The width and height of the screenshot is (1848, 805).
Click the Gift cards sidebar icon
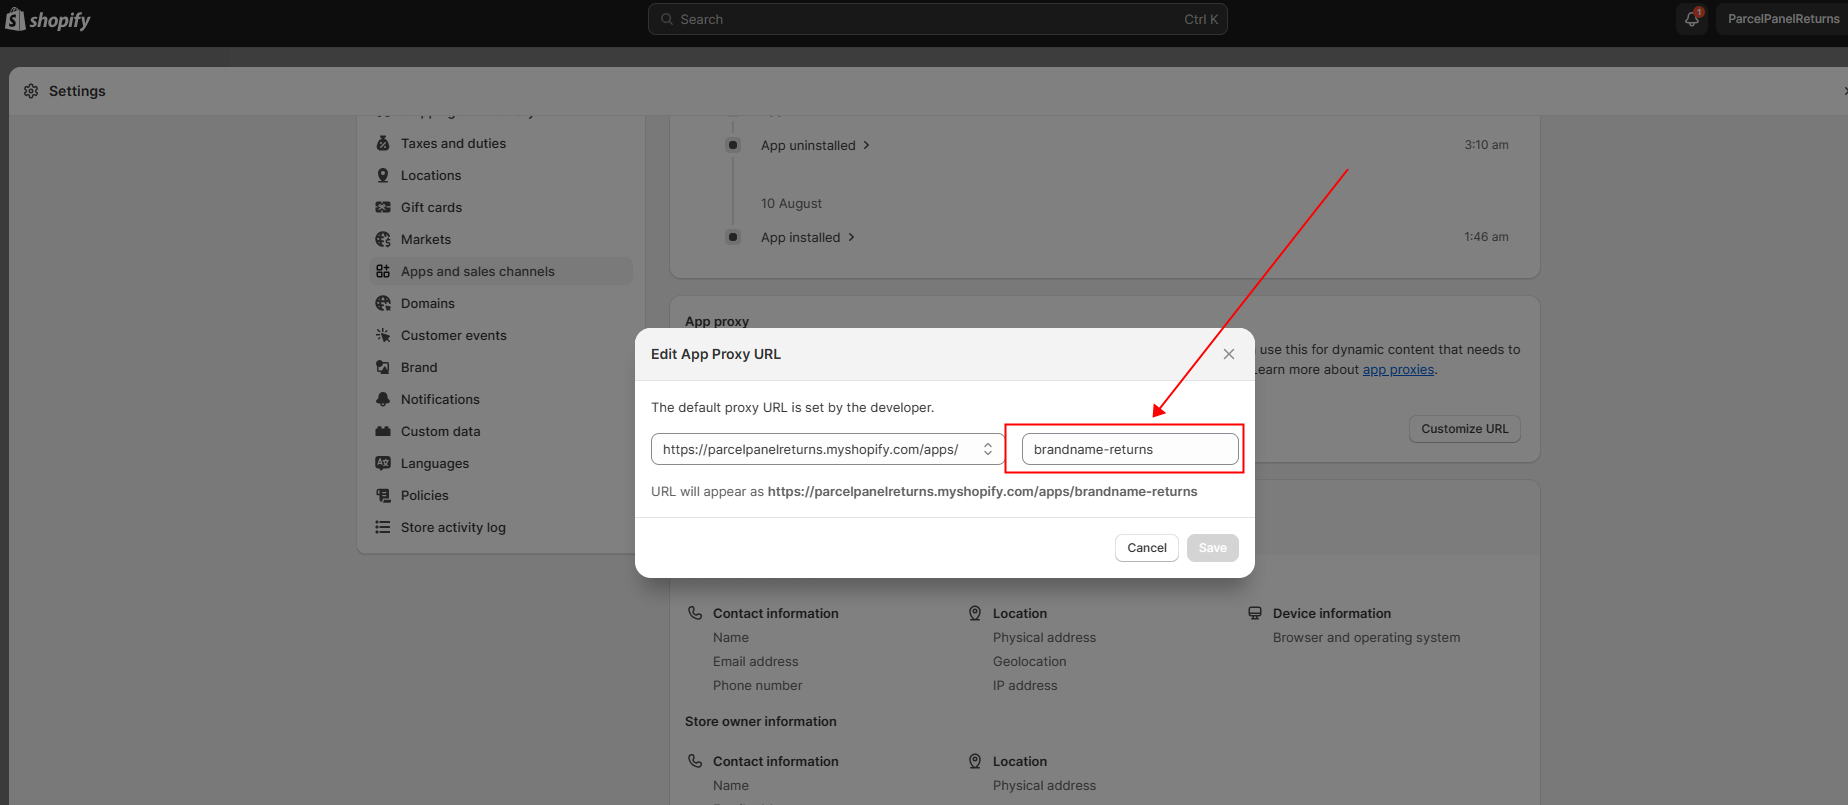point(383,207)
